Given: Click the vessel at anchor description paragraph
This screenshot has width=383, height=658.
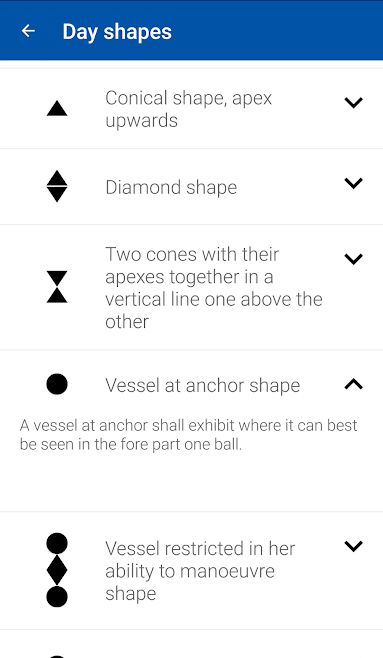Looking at the screenshot, I should coord(188,435).
